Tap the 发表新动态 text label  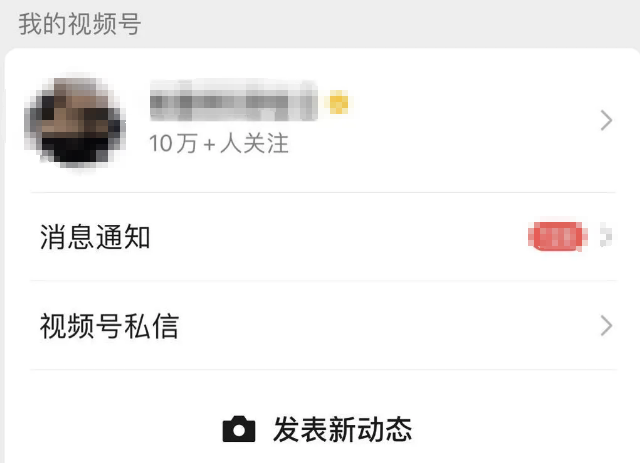(342, 429)
